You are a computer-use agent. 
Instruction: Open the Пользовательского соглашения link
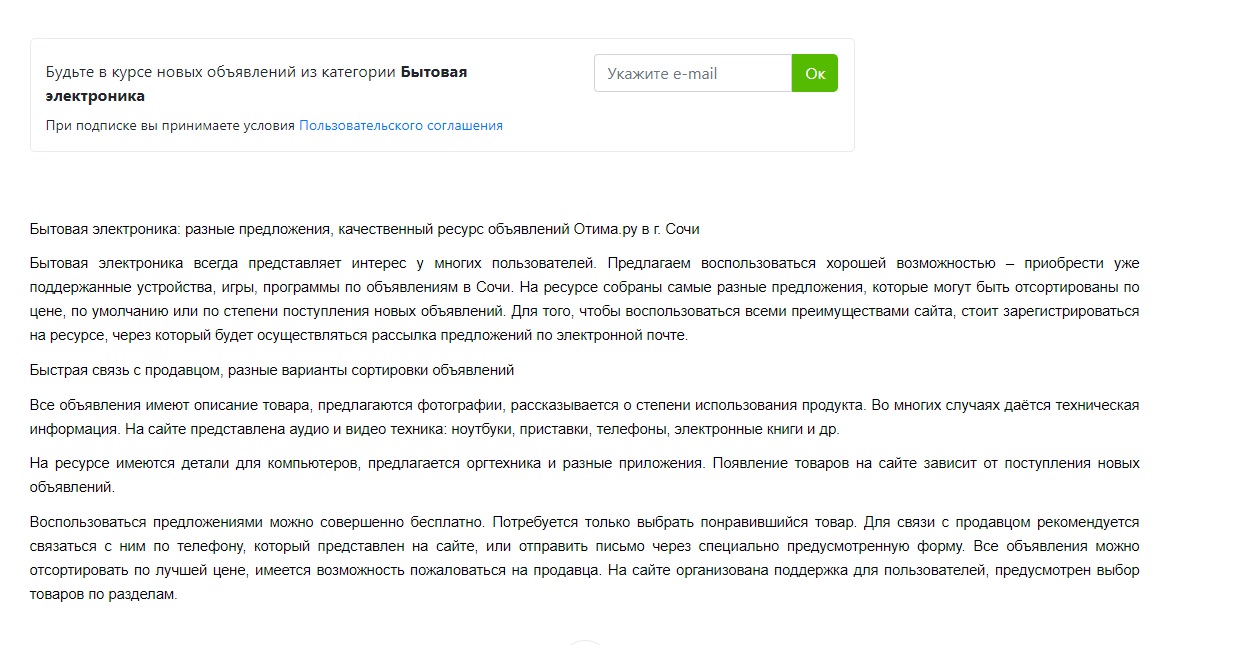point(400,126)
